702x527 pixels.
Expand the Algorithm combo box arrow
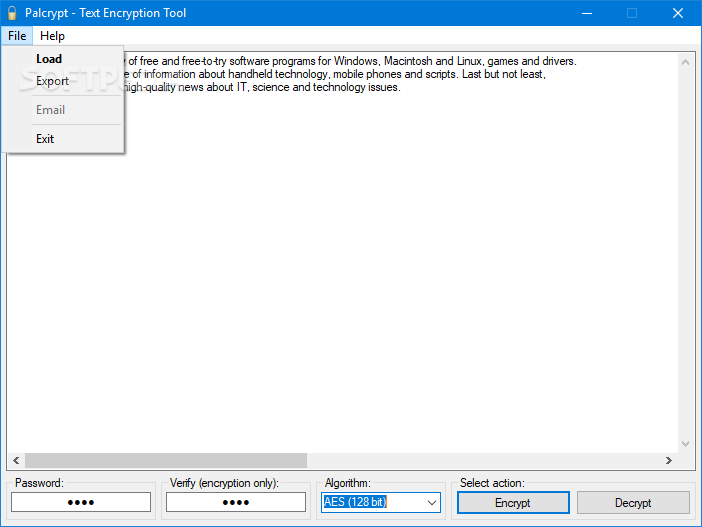pyautogui.click(x=432, y=503)
